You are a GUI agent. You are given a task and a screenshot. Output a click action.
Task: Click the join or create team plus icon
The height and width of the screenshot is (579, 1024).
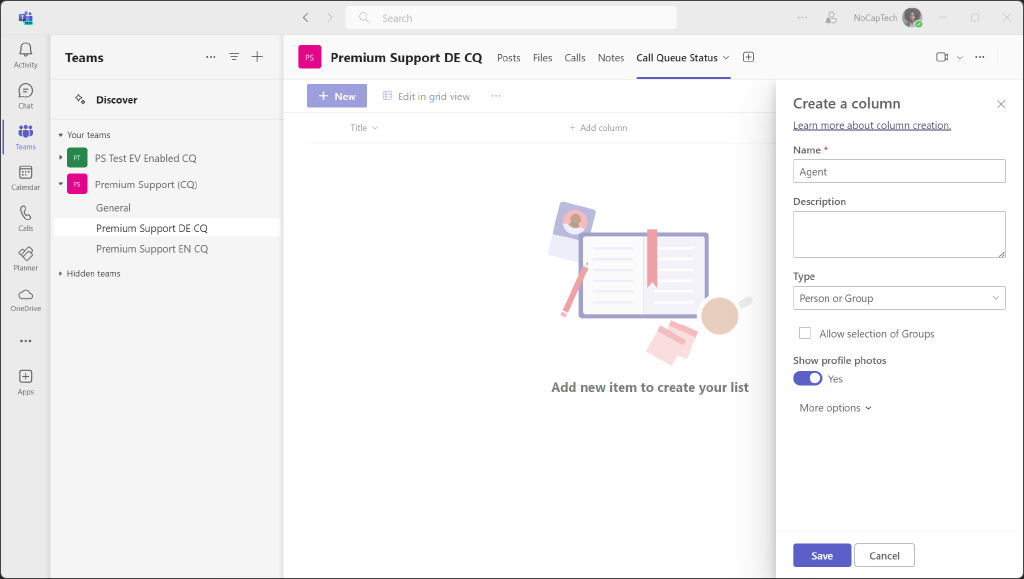(257, 57)
